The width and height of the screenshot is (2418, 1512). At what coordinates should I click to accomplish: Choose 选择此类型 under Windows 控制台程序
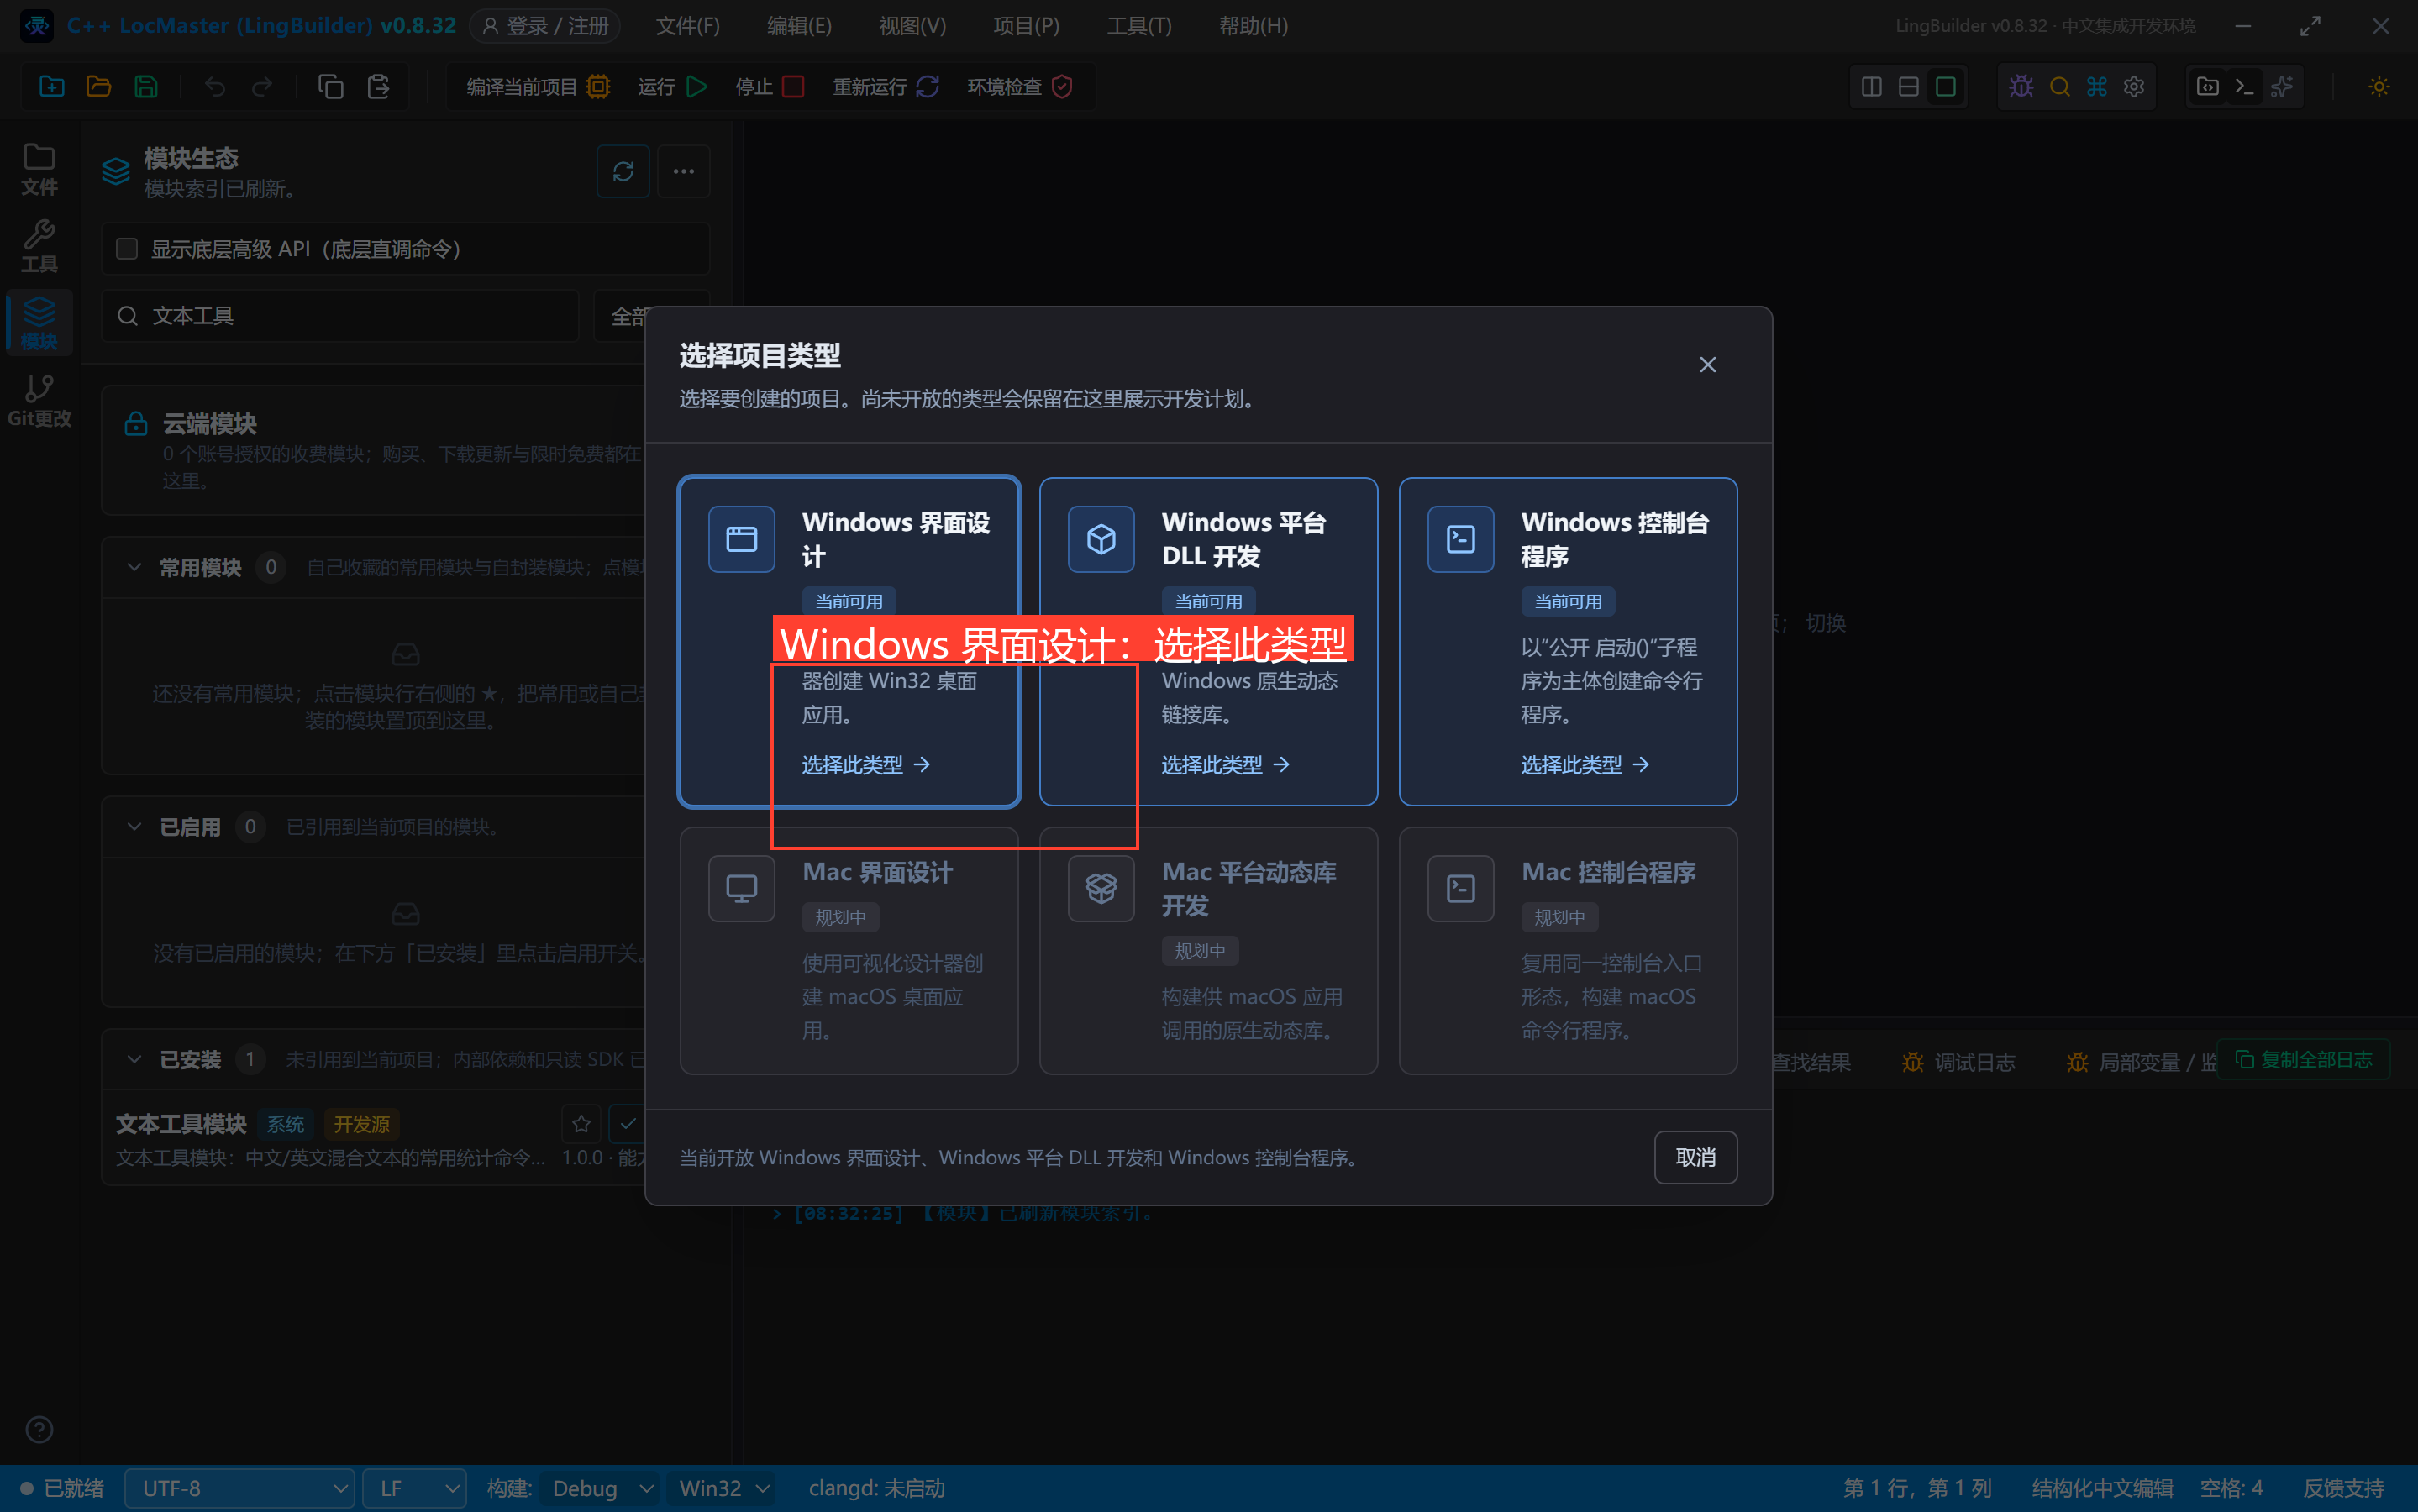click(1585, 765)
